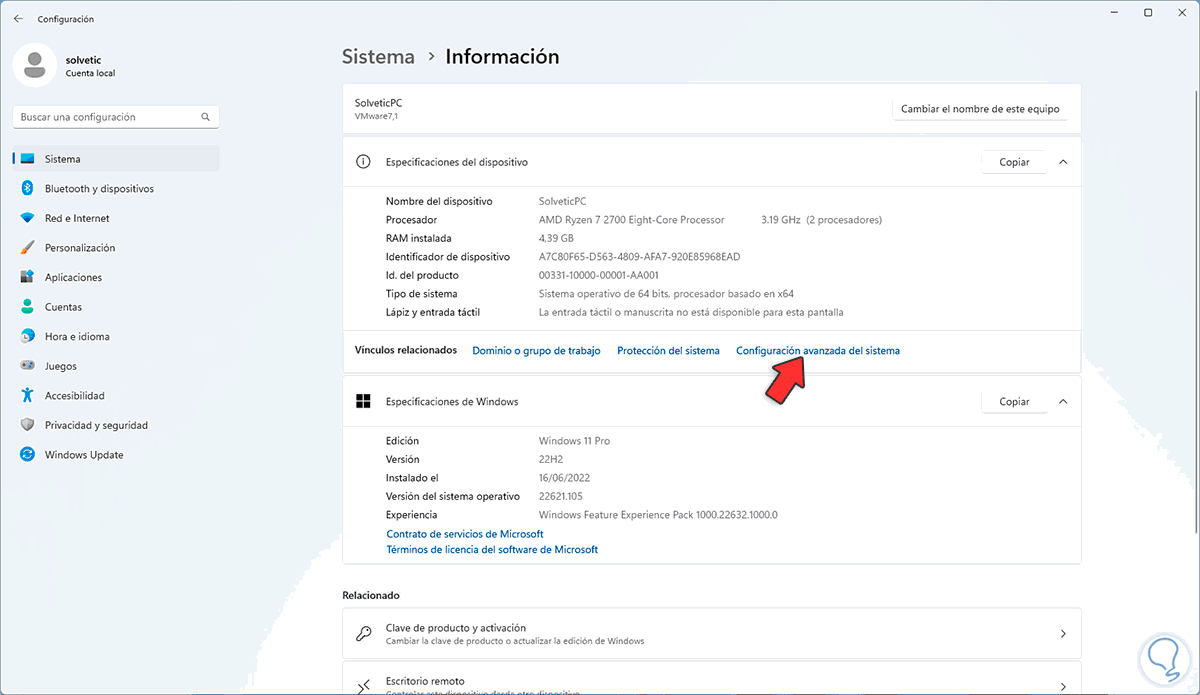Click the SolveticPC name in the header card
1200x695 pixels.
(x=378, y=103)
